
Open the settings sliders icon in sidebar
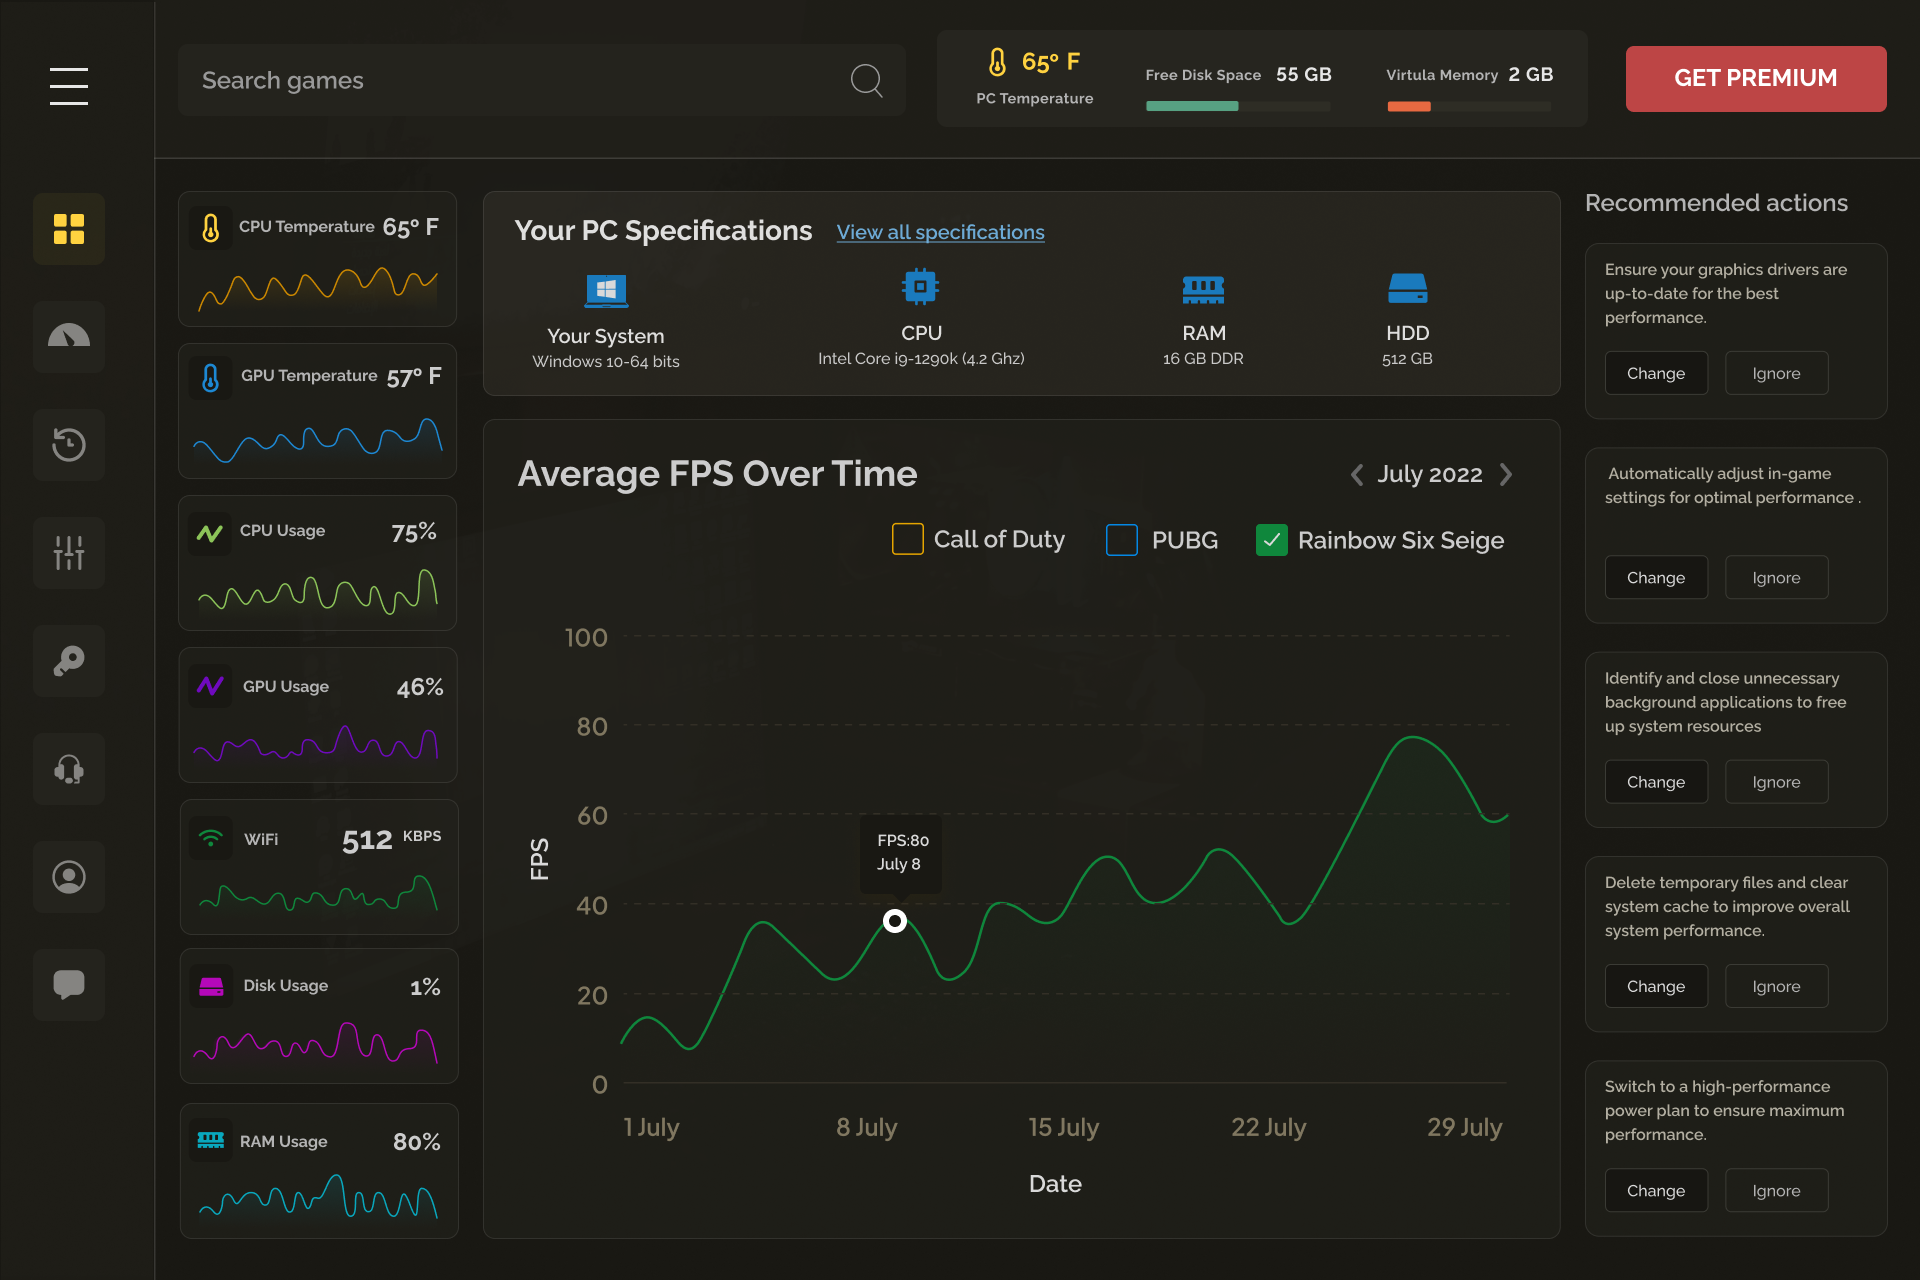[x=68, y=552]
